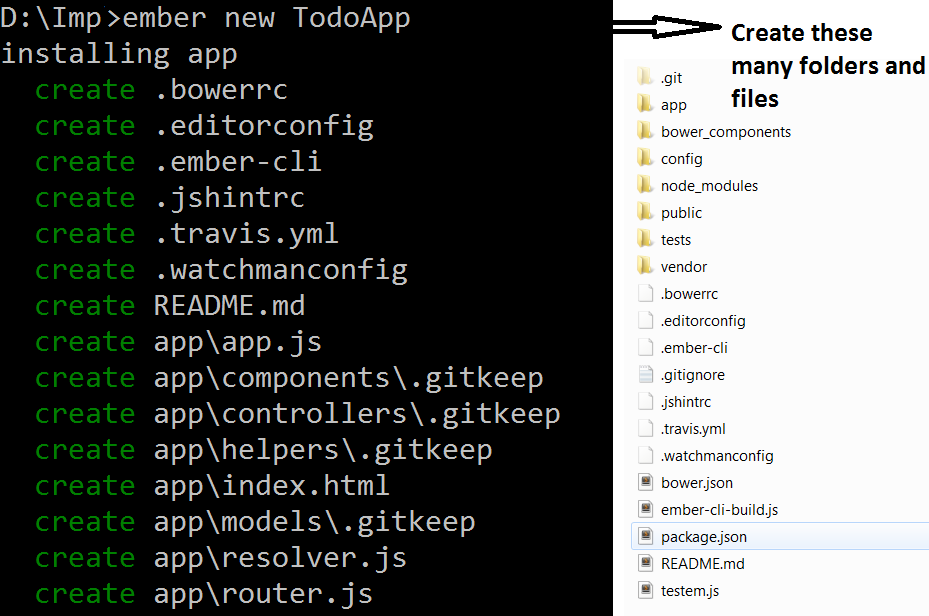The image size is (929, 616).
Task: Click terminal line 'create .watchmanconfig'
Action: pos(221,271)
